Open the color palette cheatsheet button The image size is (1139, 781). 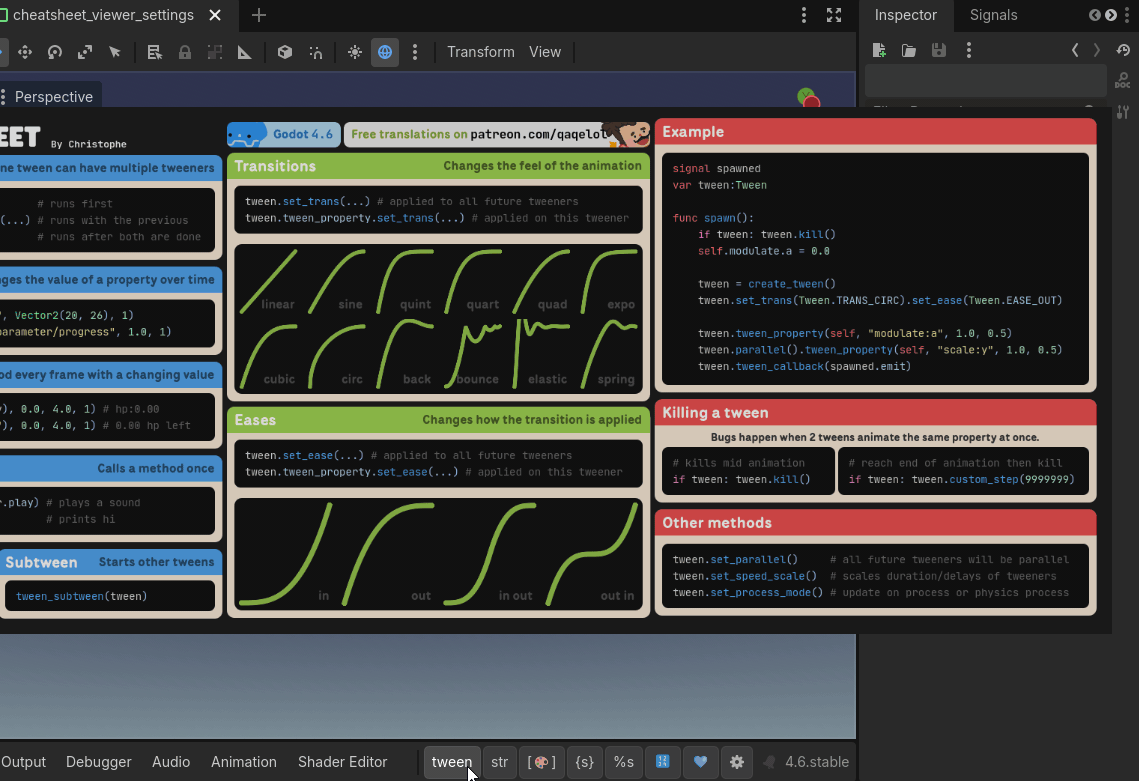(541, 762)
